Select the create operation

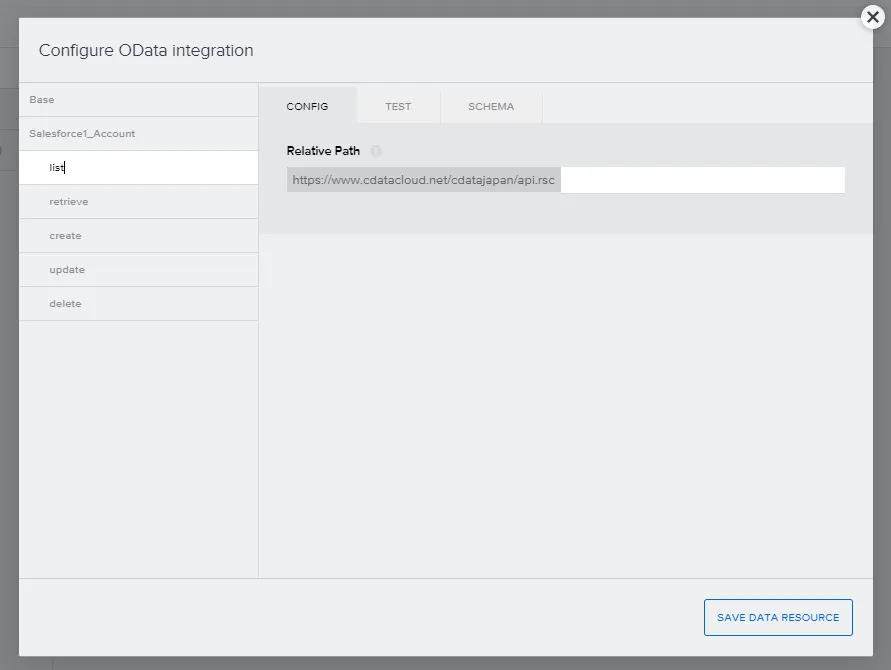click(65, 236)
